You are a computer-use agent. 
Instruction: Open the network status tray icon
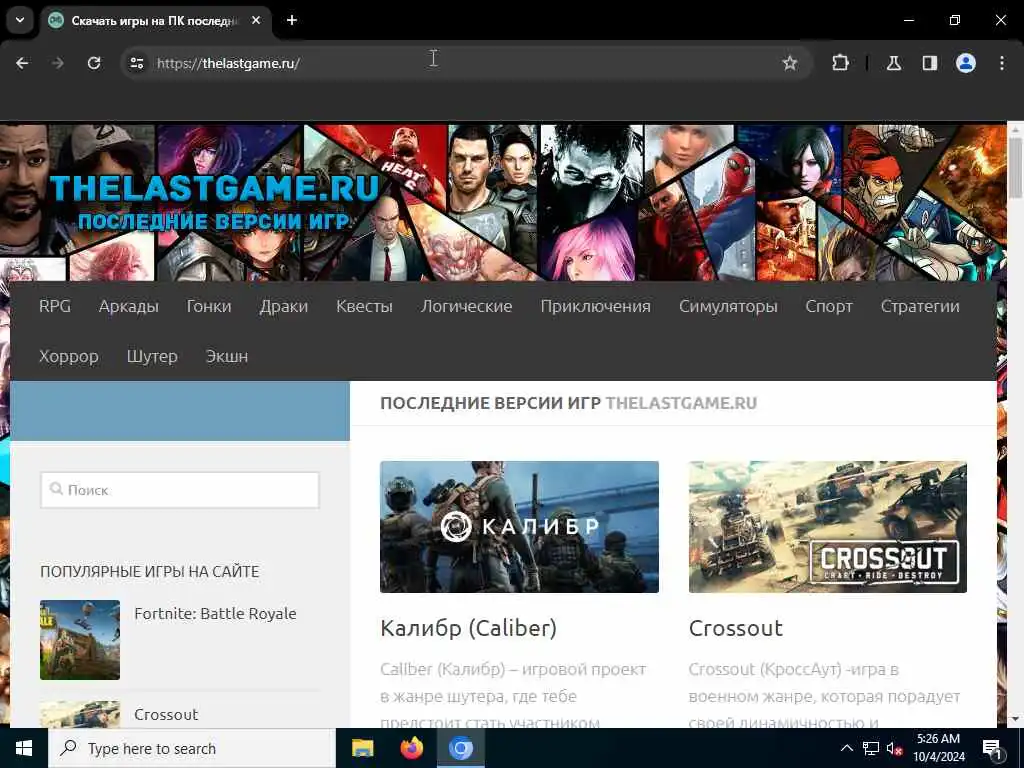(871, 748)
